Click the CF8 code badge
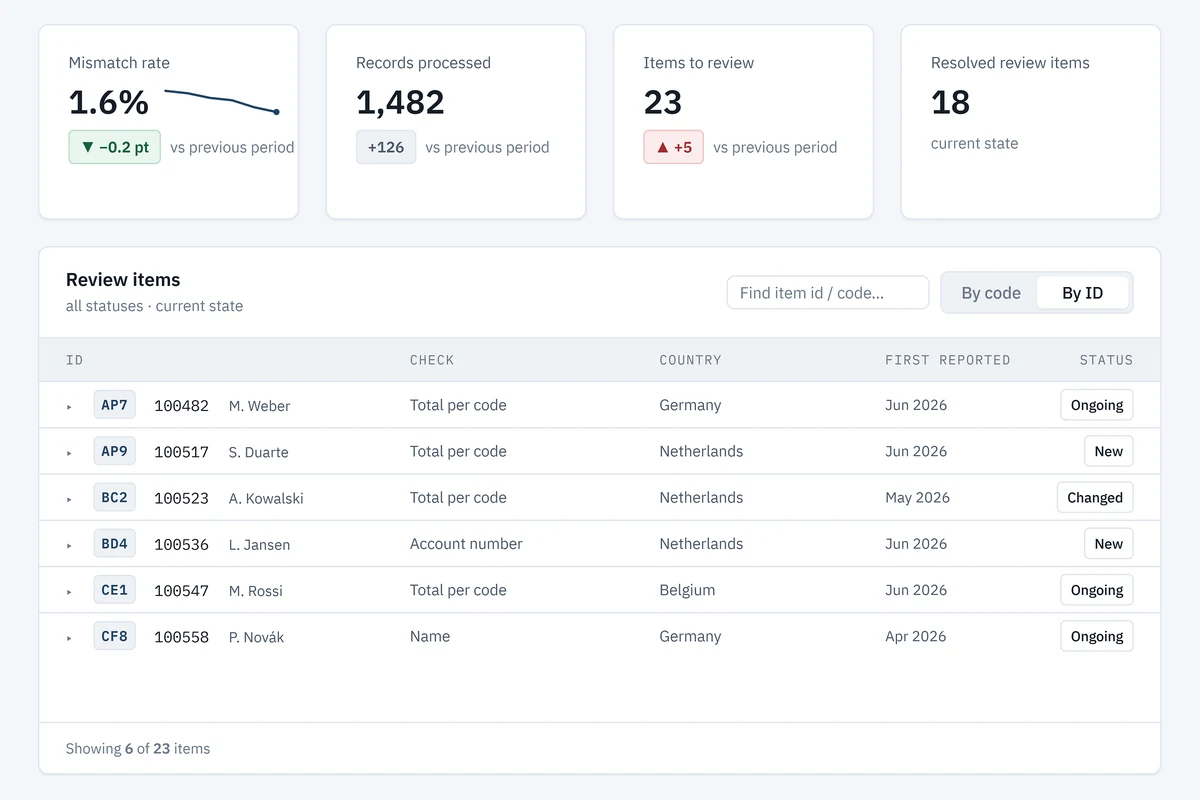1200x800 pixels. pyautogui.click(x=114, y=636)
